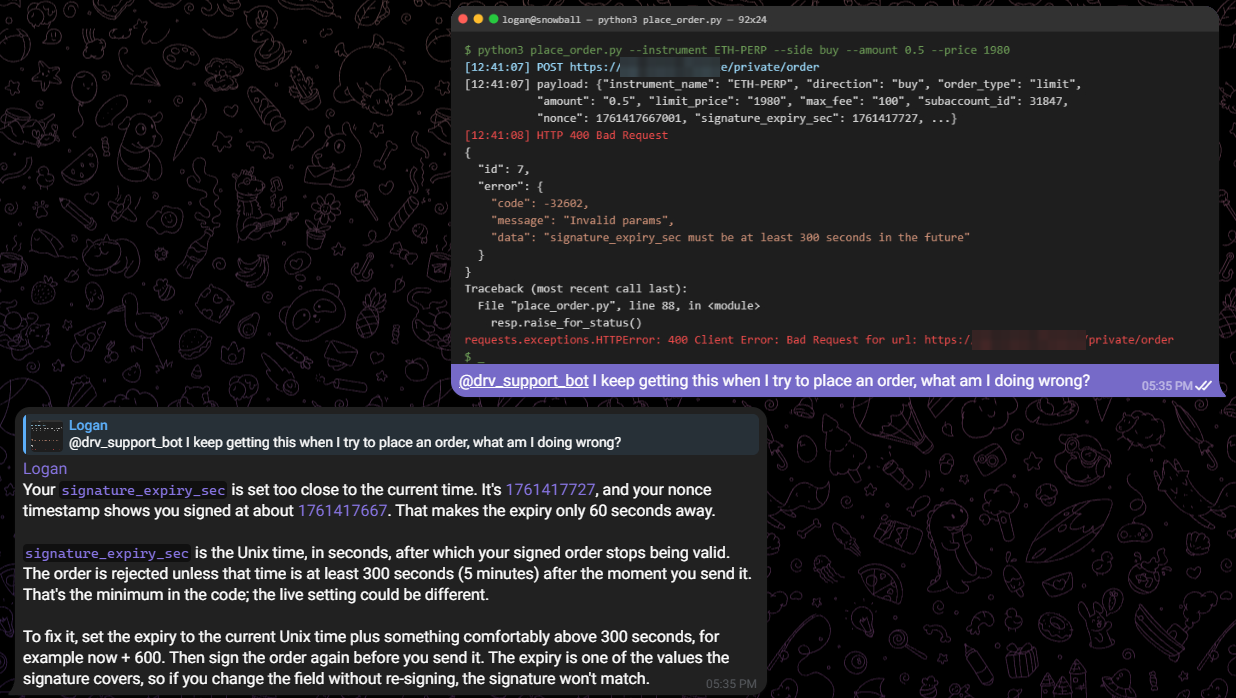Click the python3 place_order.py command line
This screenshot has width=1236, height=698.
737,50
